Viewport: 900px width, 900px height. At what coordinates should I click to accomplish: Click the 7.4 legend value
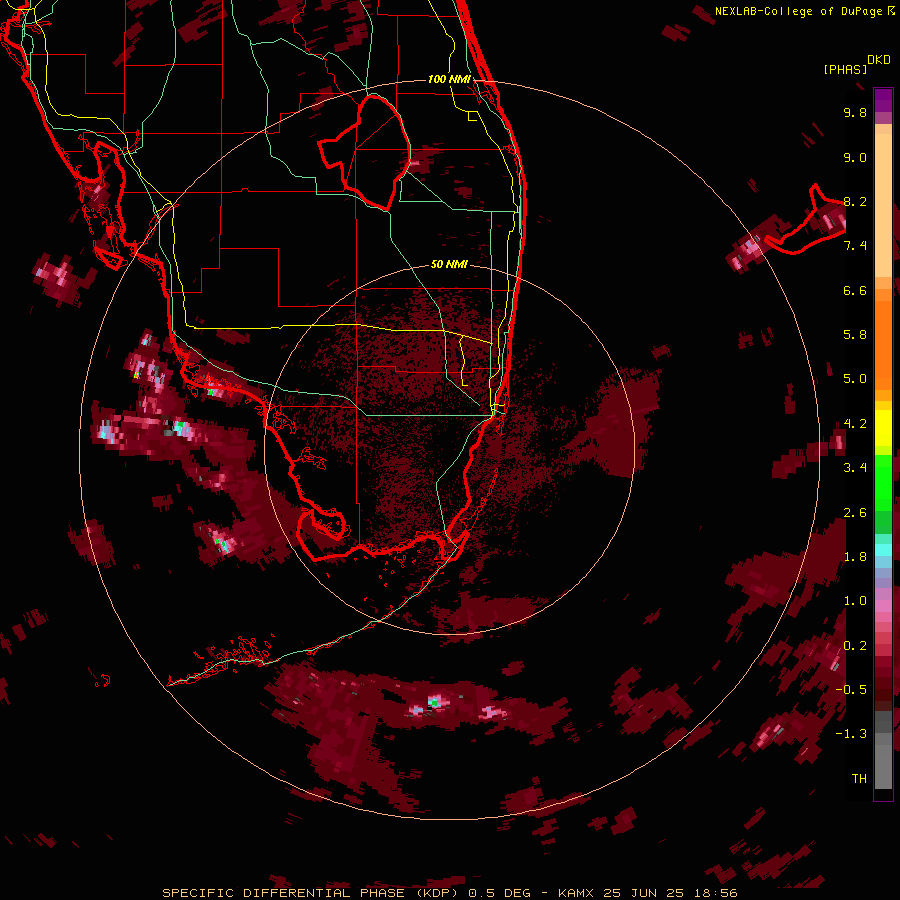pos(855,246)
